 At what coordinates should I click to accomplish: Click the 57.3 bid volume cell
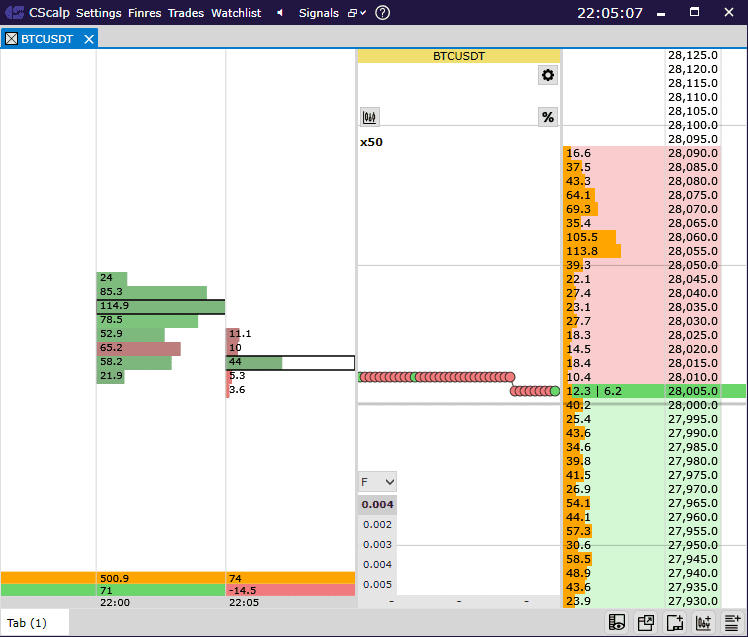[614, 531]
